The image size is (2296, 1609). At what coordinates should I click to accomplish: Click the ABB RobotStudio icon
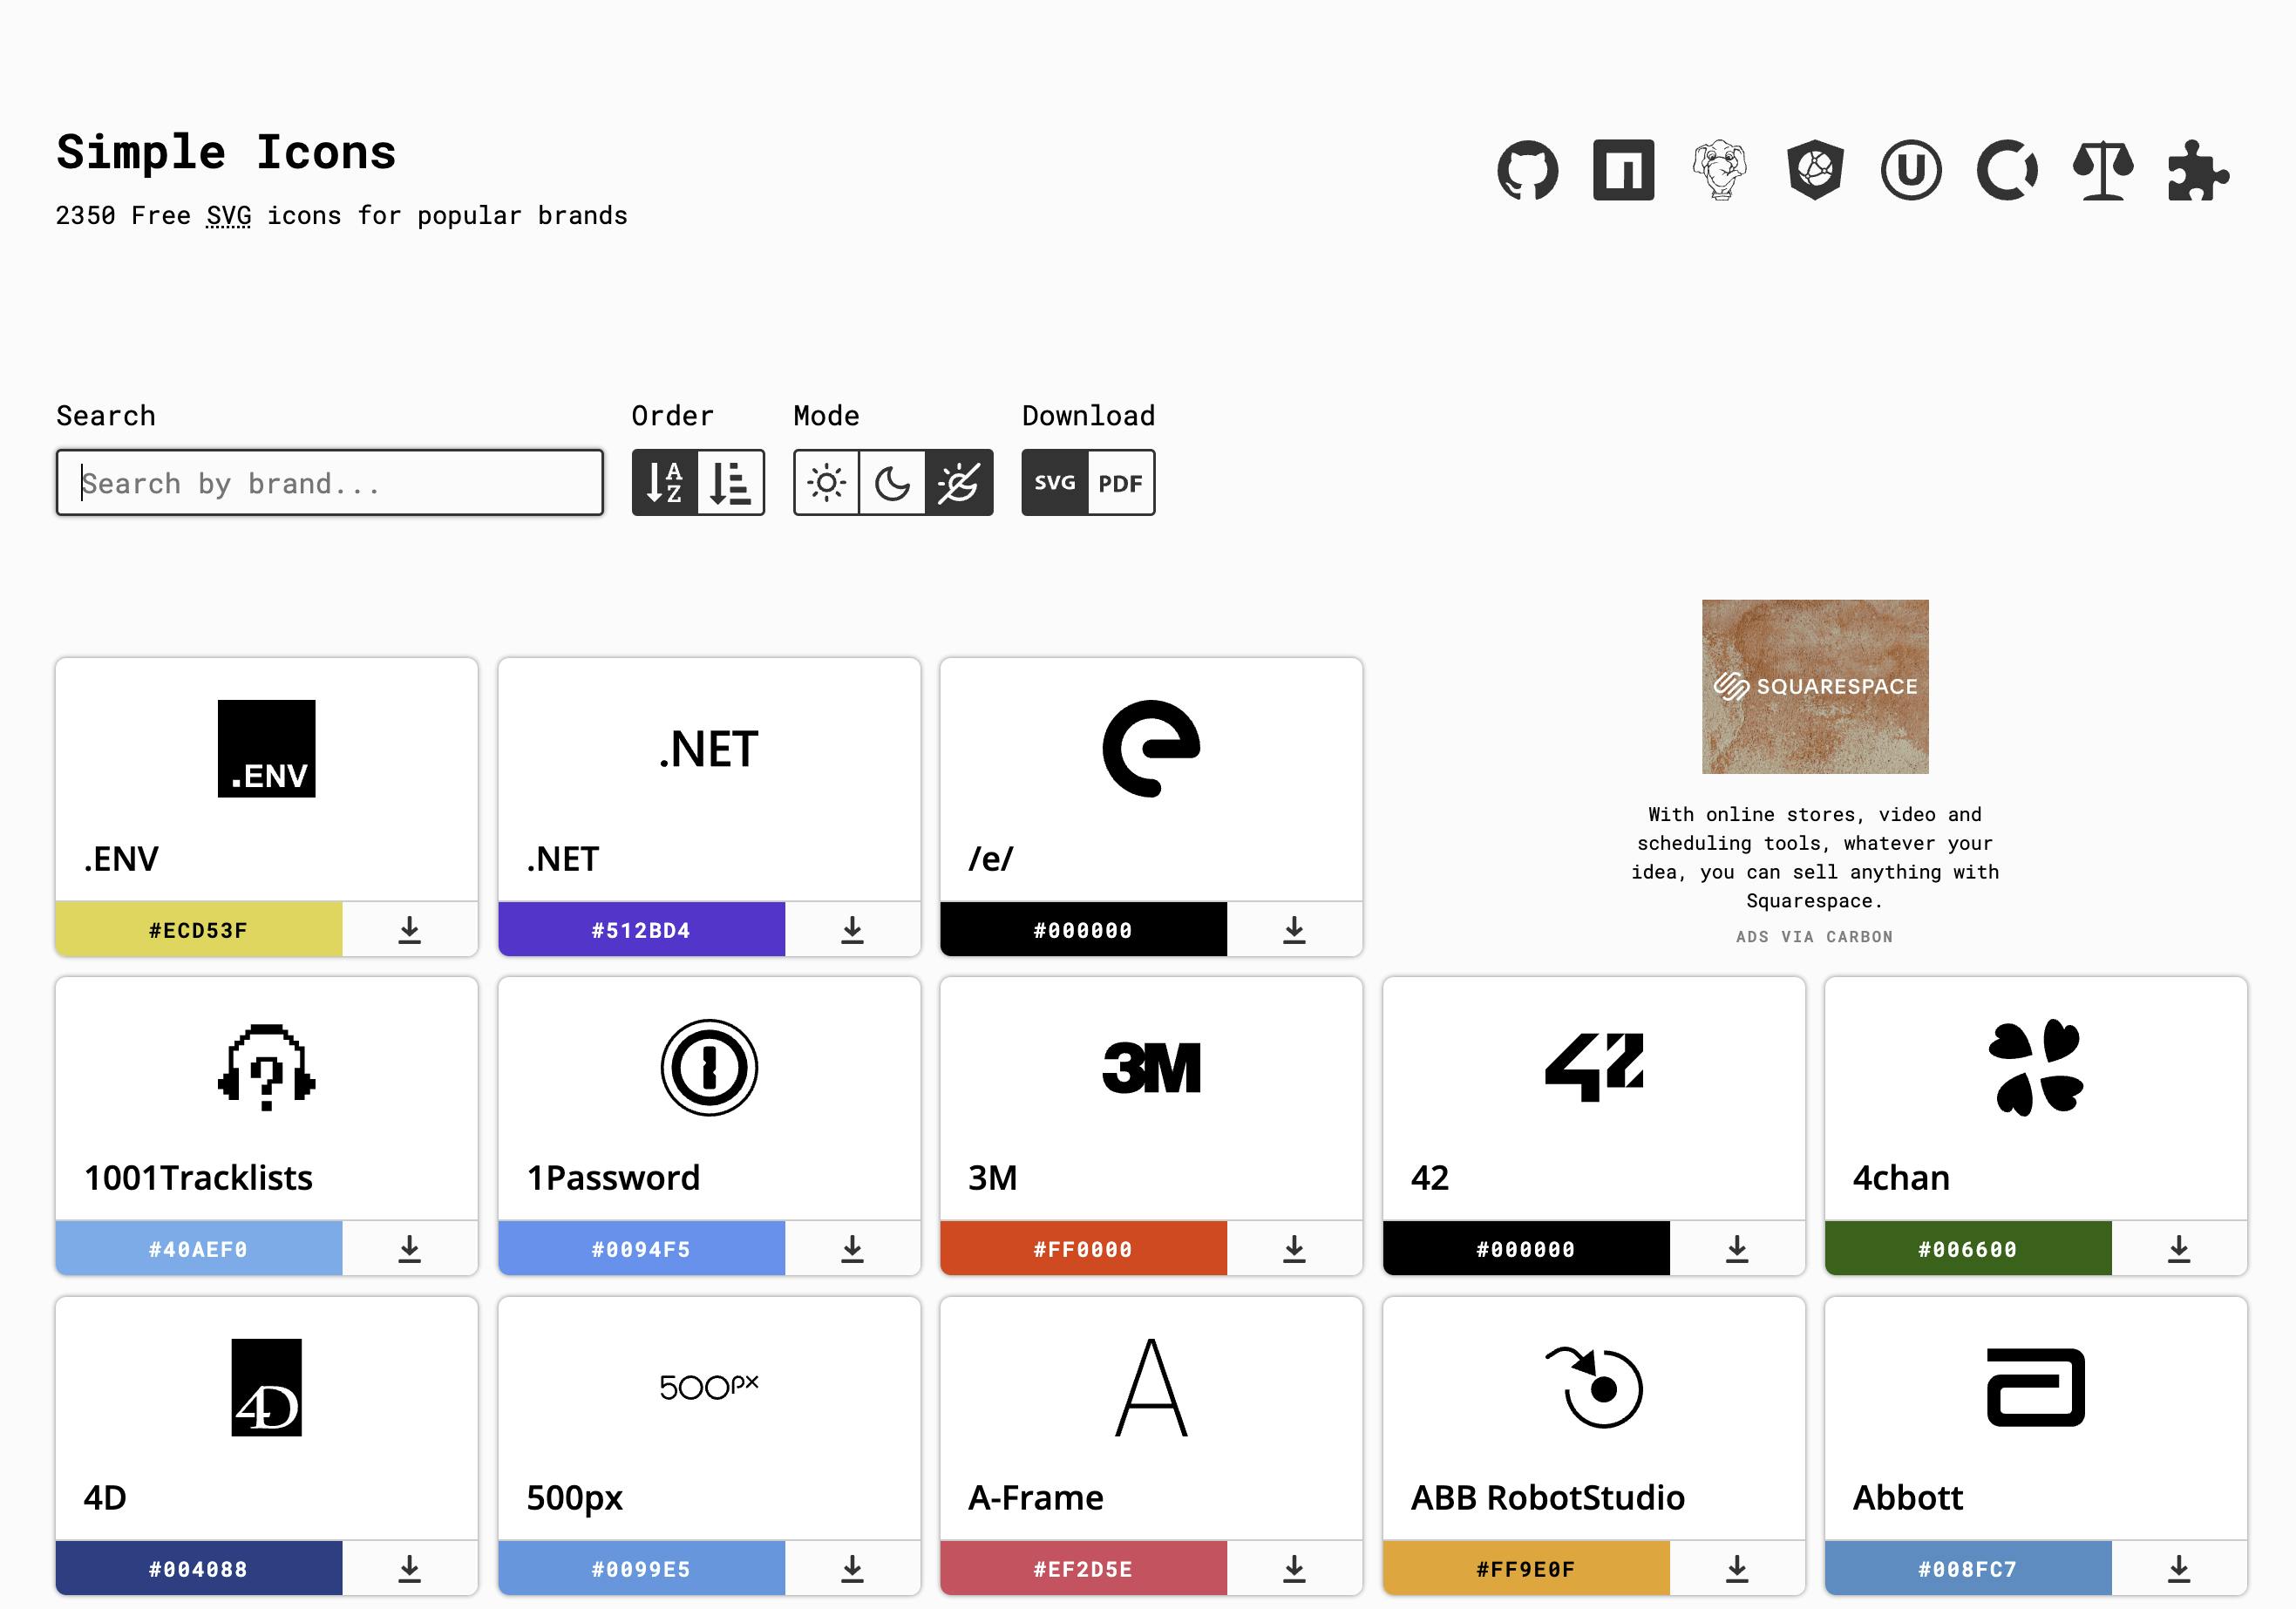(1594, 1388)
